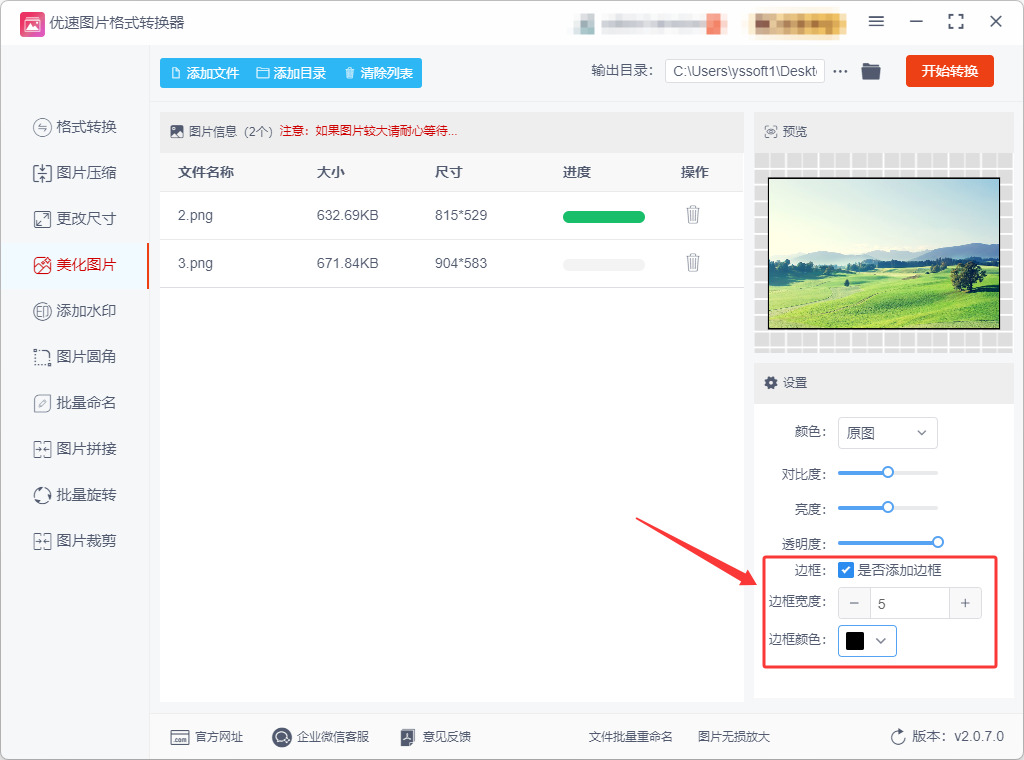Remove 3.png with the trash icon

pos(693,262)
